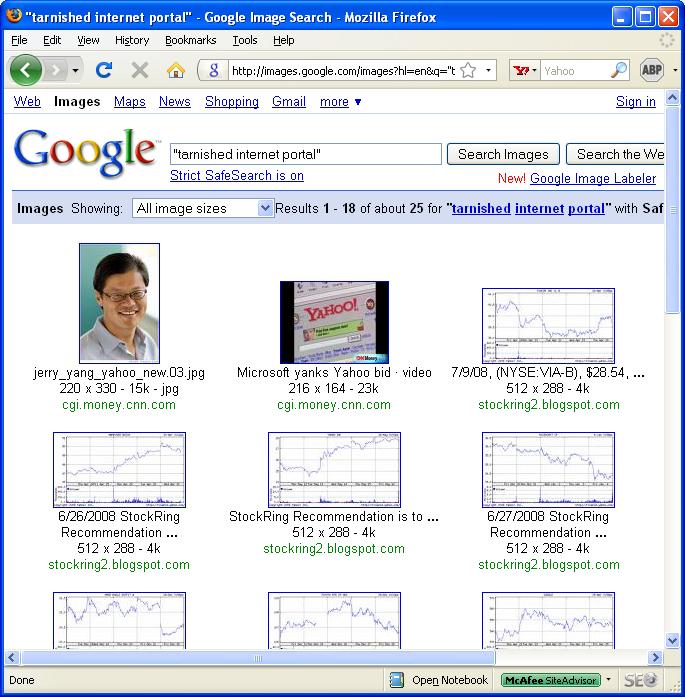Viewport: 685px width, 697px height.
Task: Open the toolbar overflow arrow beside ABP
Action: point(675,70)
